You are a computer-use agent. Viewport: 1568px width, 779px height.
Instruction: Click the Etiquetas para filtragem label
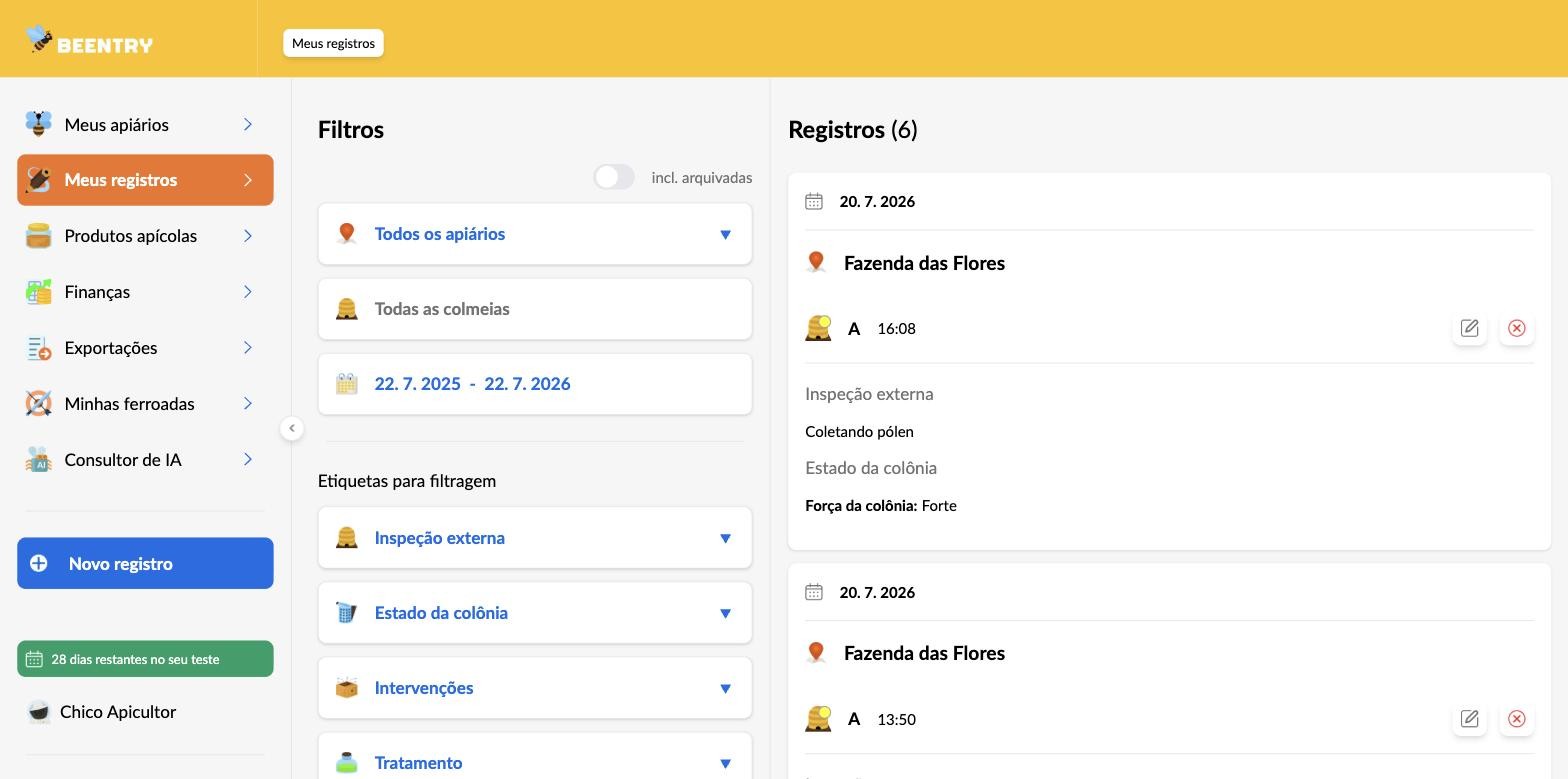pos(407,481)
